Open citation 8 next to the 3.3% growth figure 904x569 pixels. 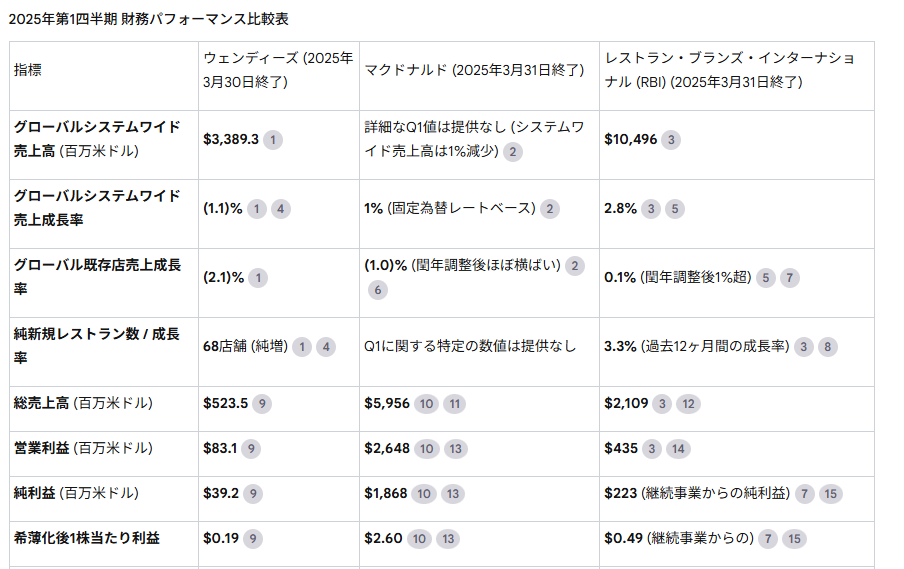point(828,347)
